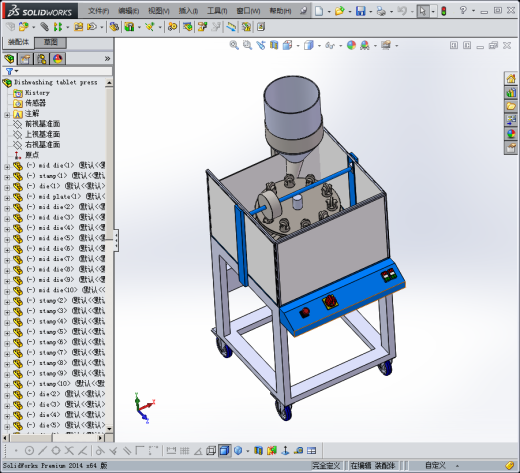Open the Design Library task pane tab
The image size is (520, 473).
(511, 93)
